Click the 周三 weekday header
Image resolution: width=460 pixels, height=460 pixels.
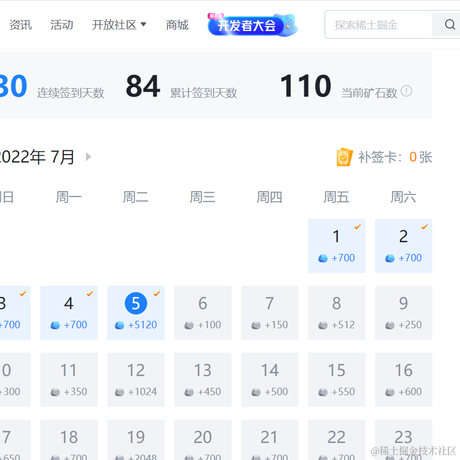202,197
